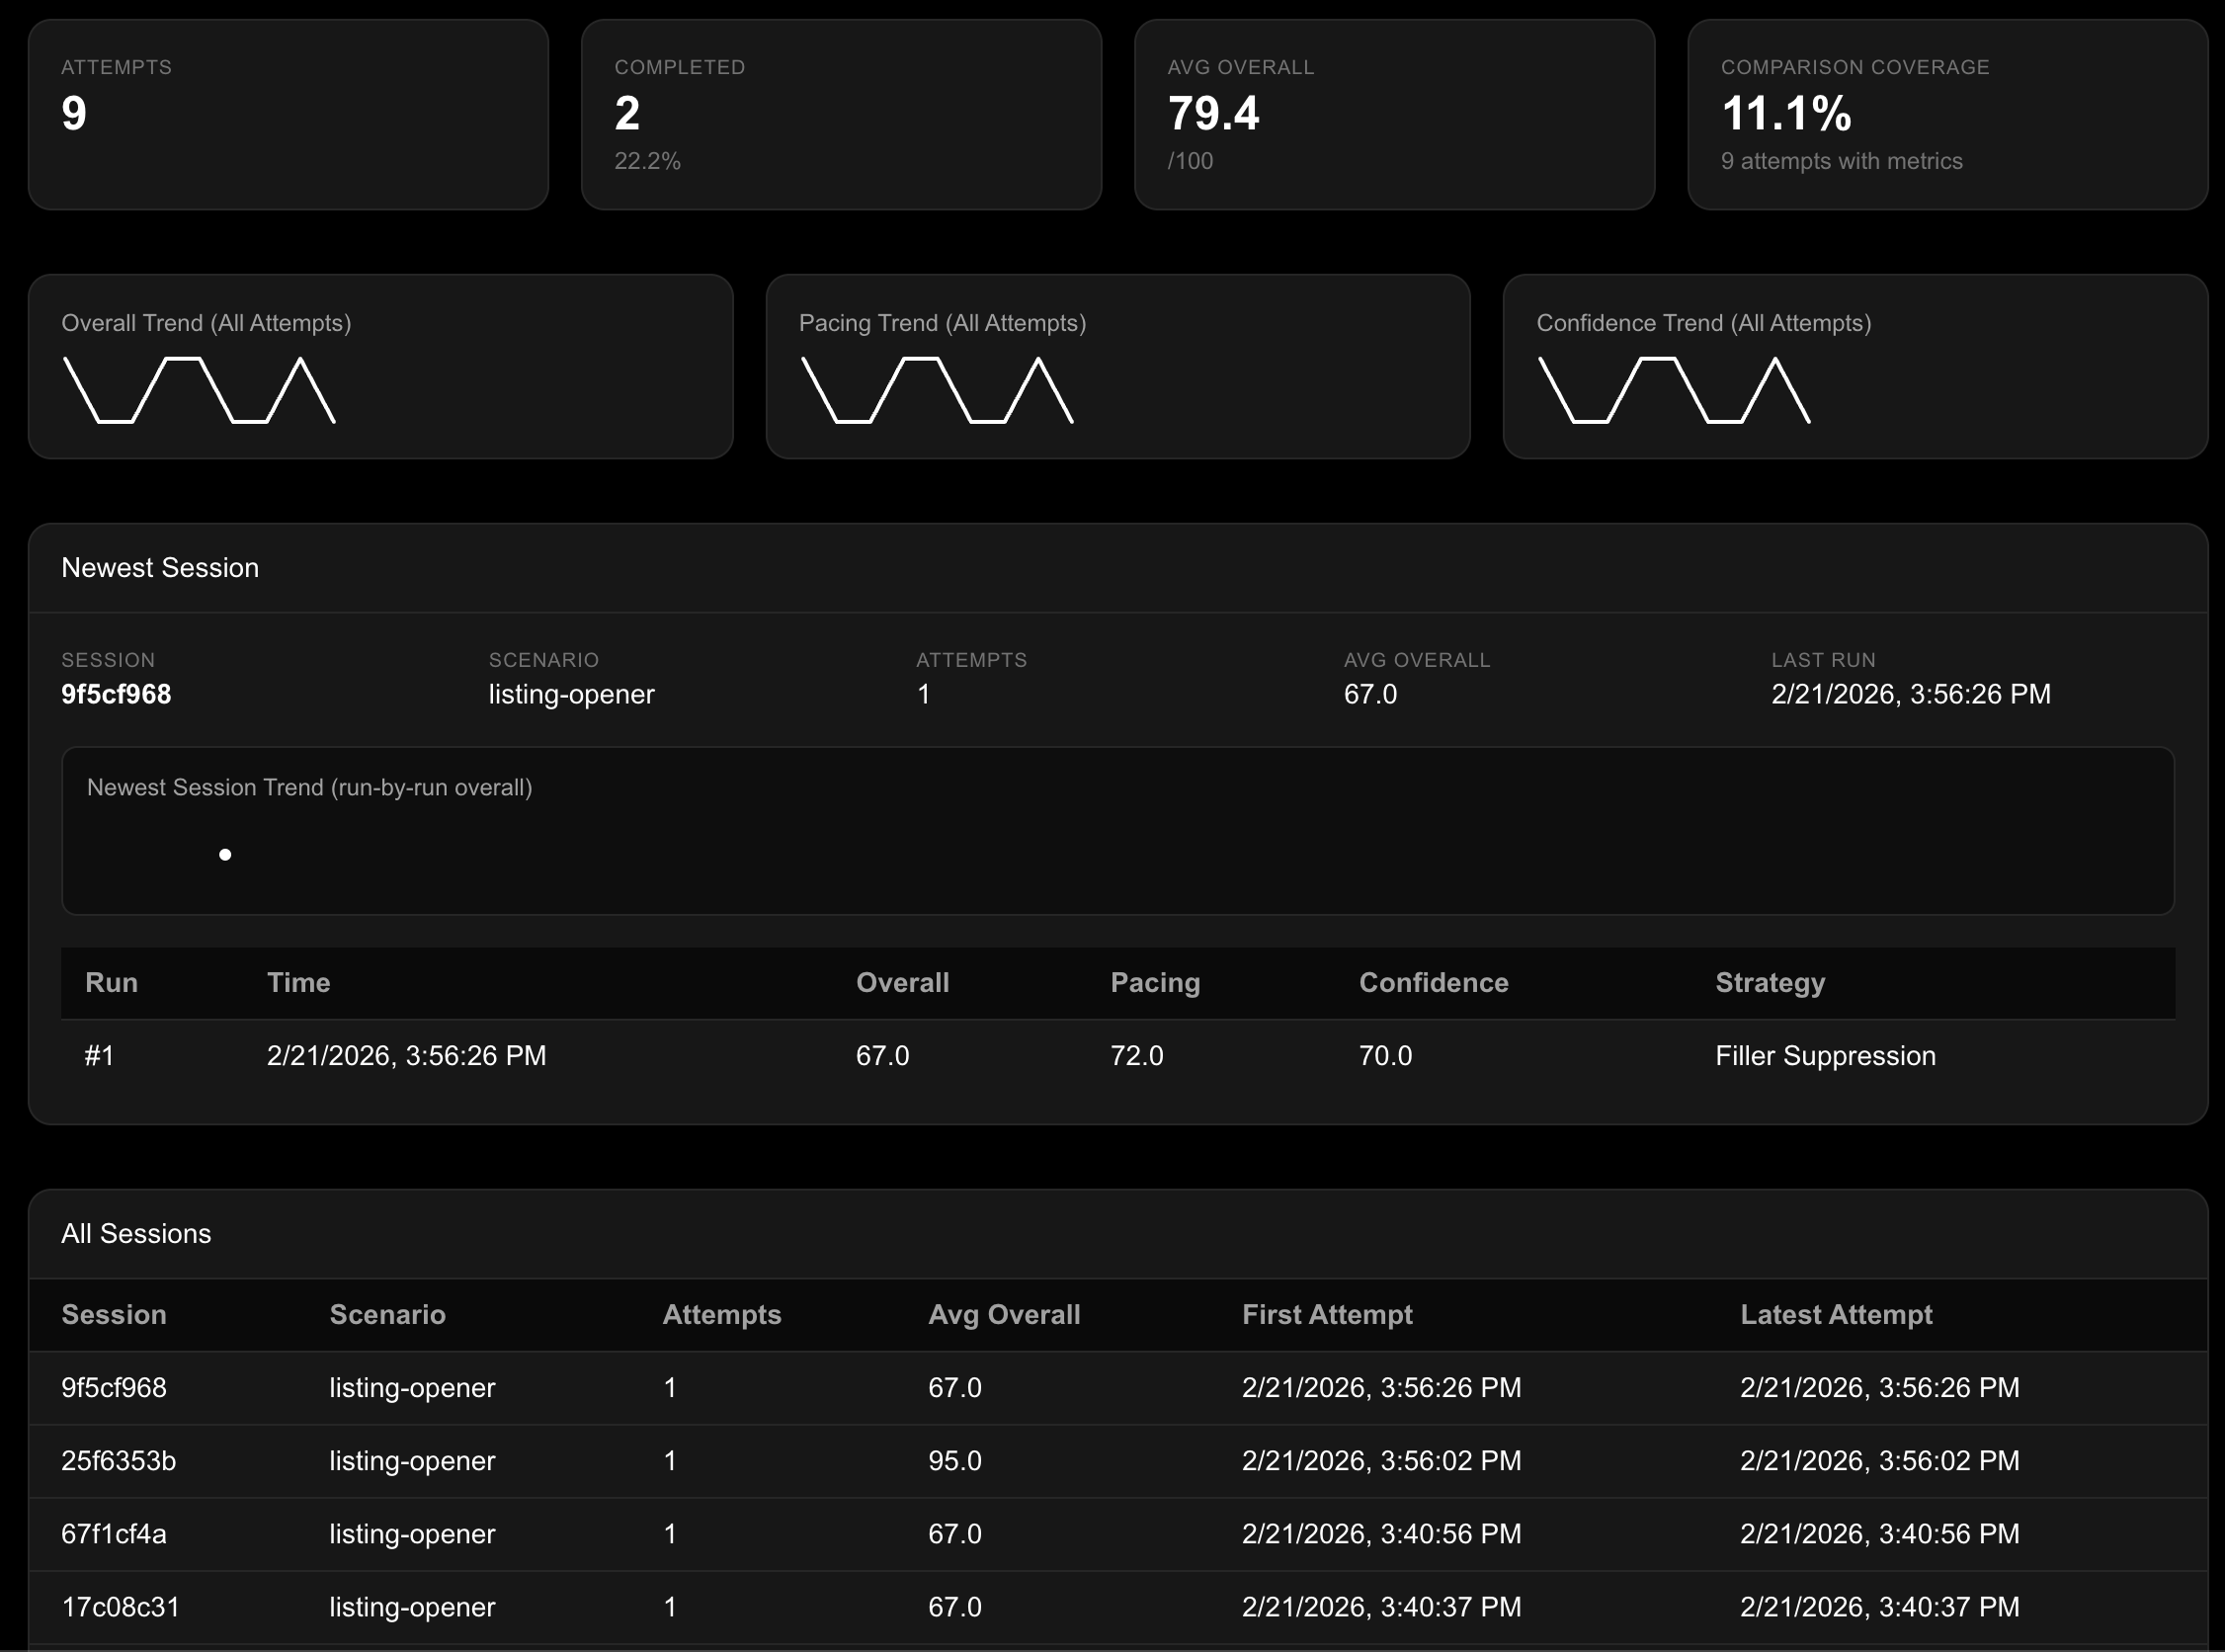Click the Newest Session Trend data point
Screen dimensions: 2225x1652
tap(225, 855)
